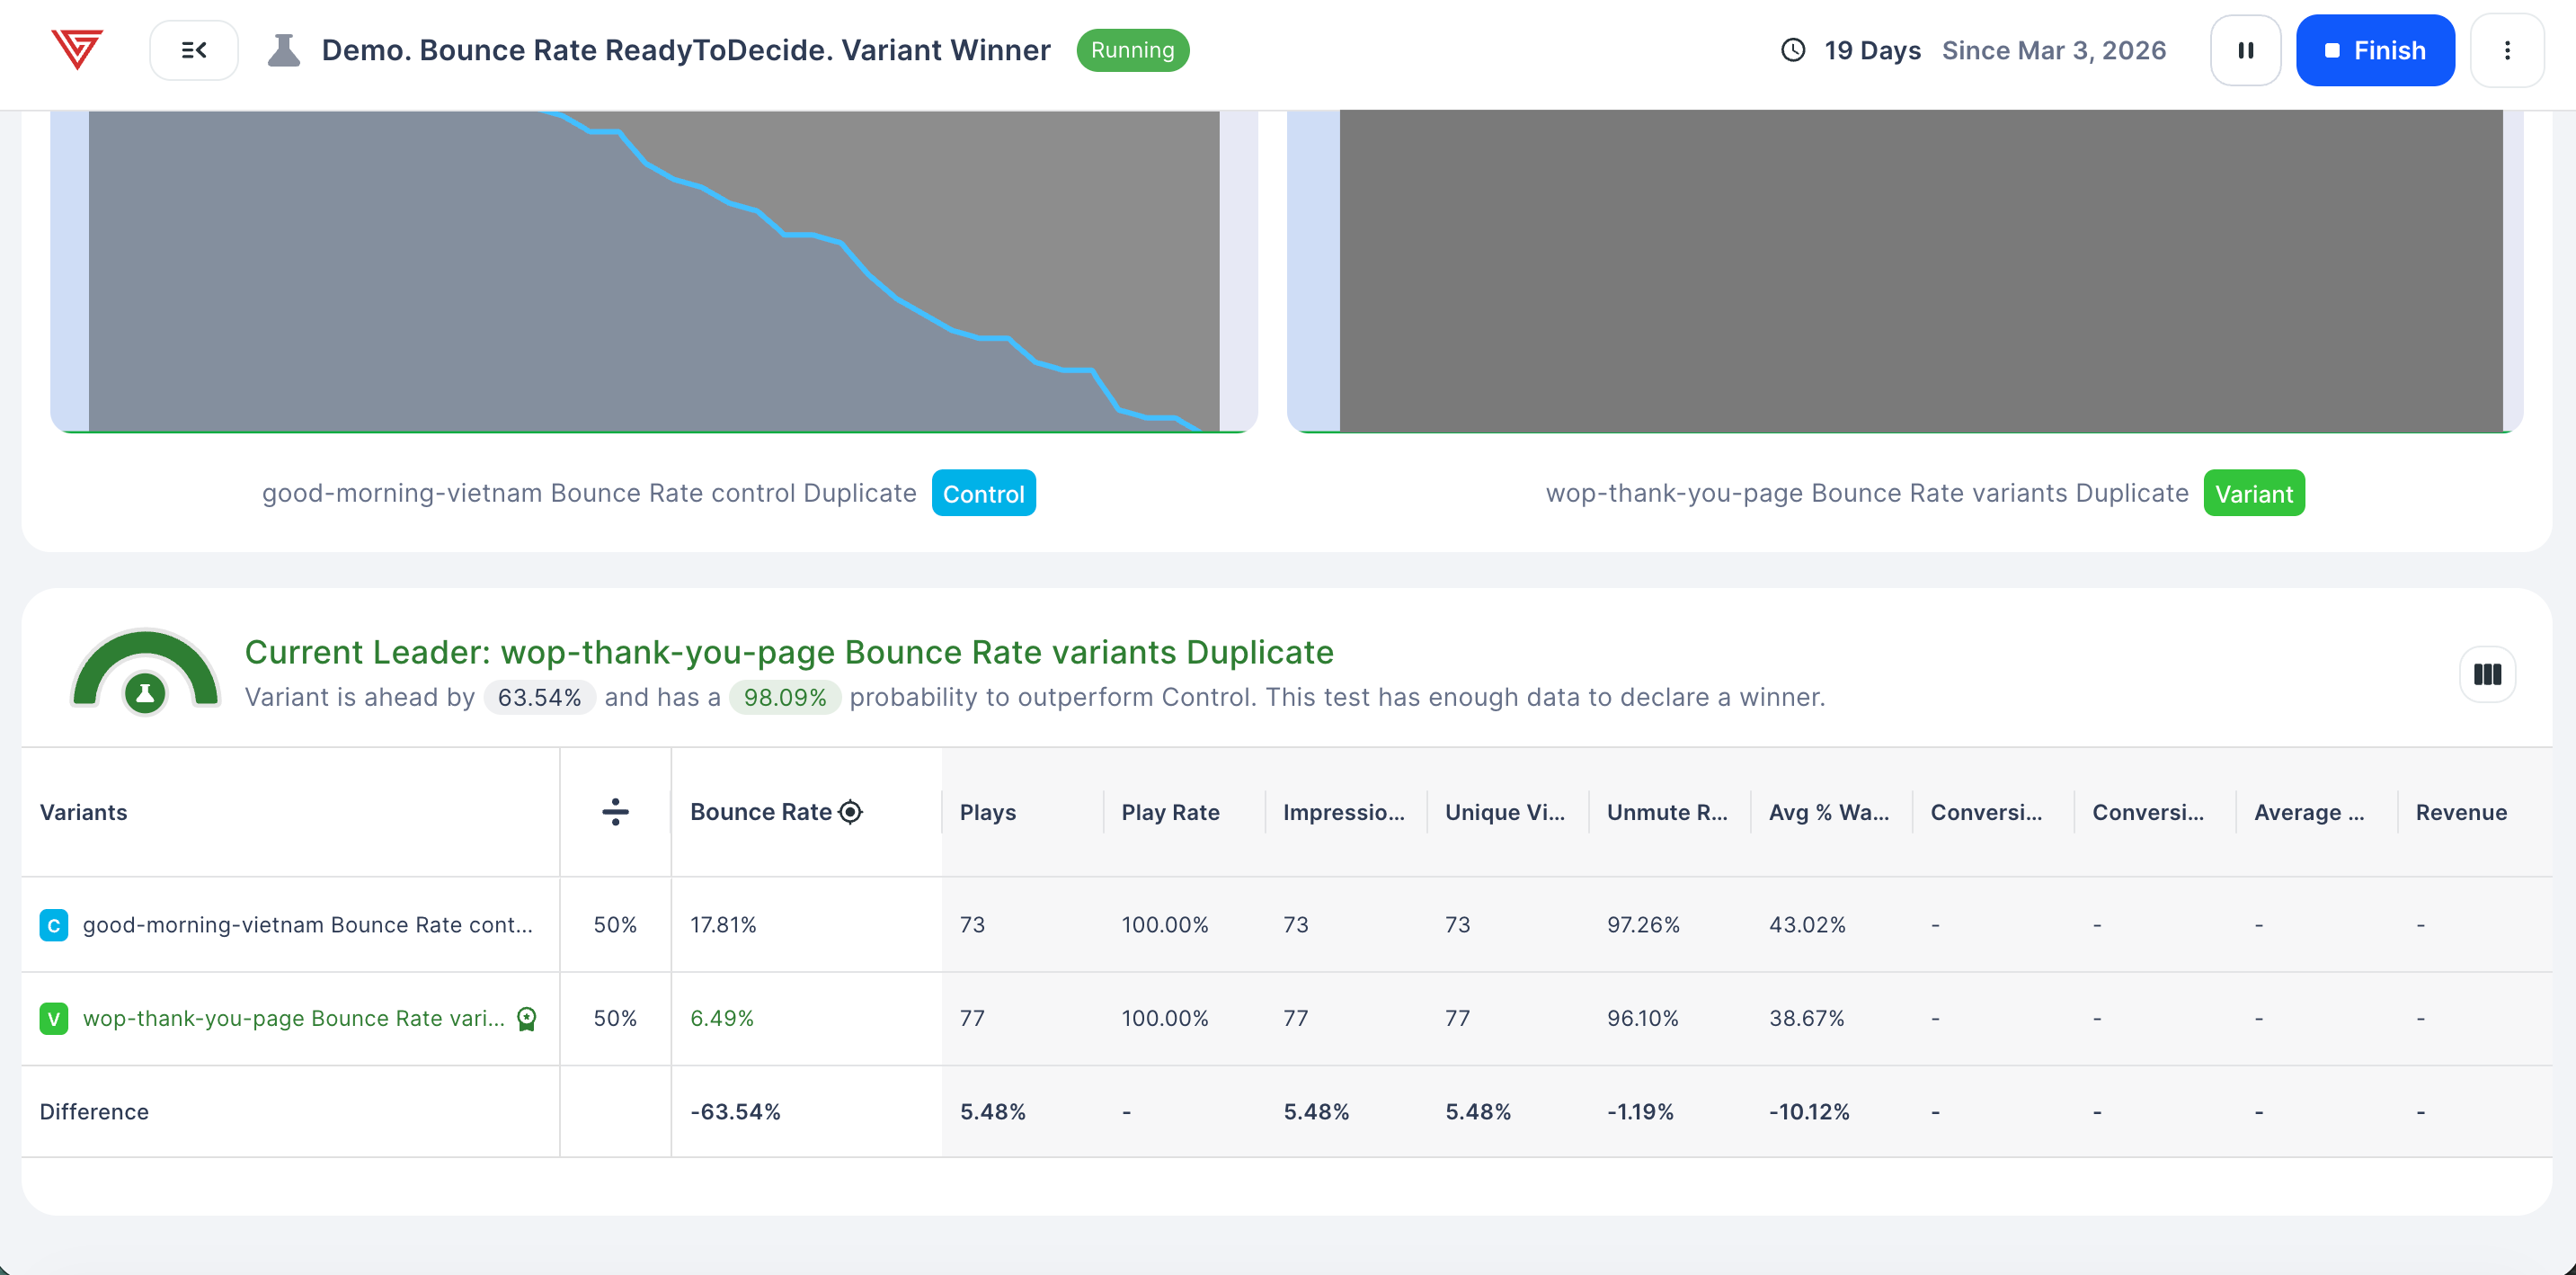
Task: Open the three-dot more options menu
Action: coord(2506,50)
